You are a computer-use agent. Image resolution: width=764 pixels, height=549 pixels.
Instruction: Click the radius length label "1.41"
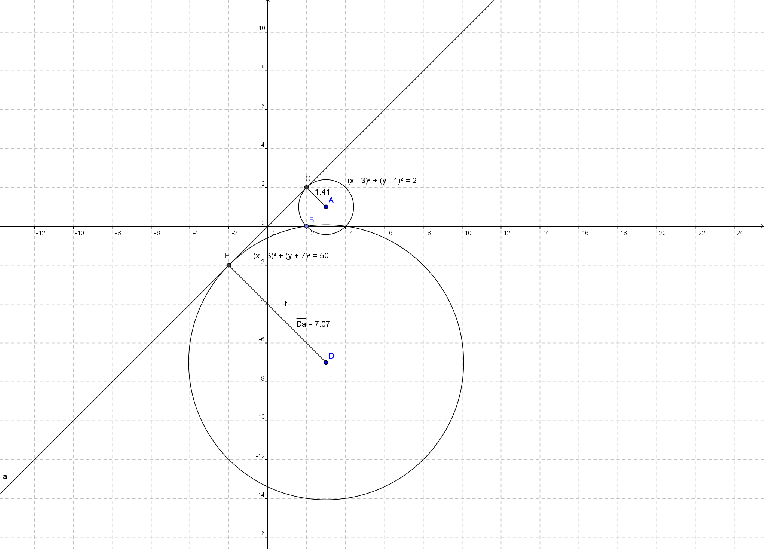click(x=323, y=192)
